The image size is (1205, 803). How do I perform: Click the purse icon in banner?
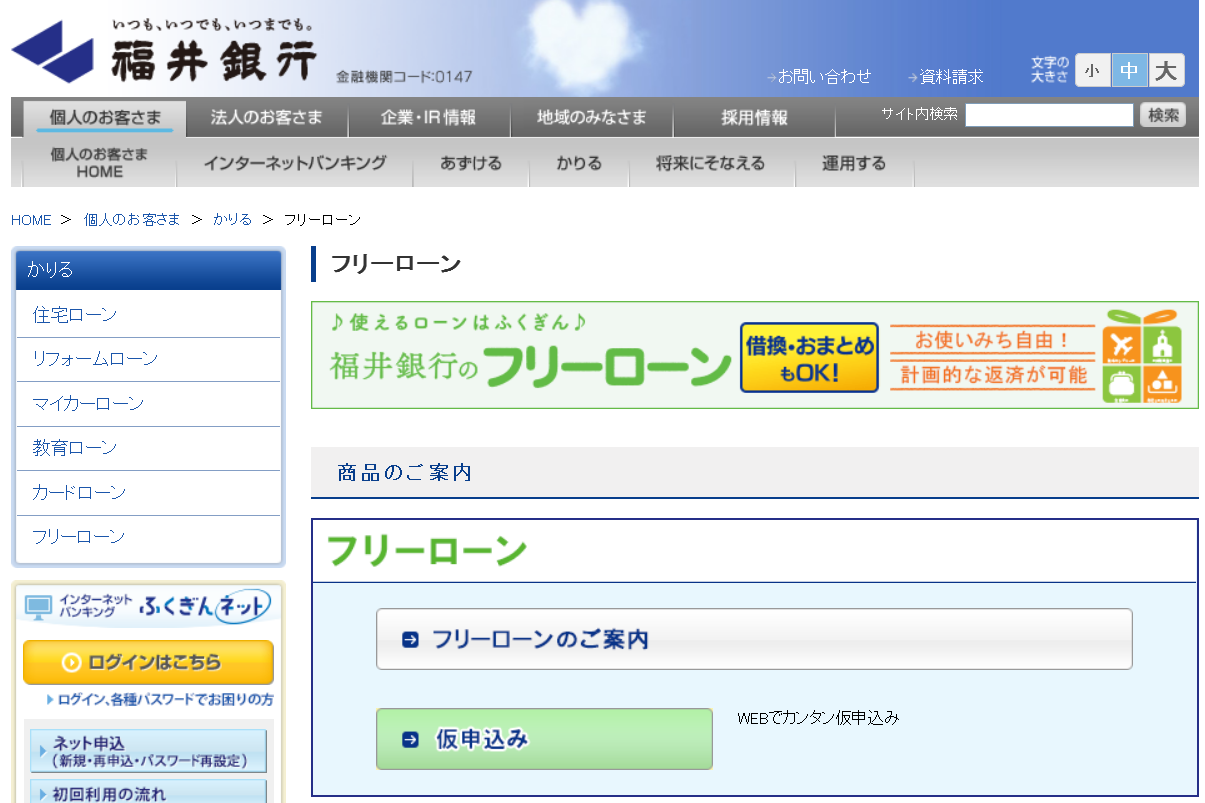1121,385
